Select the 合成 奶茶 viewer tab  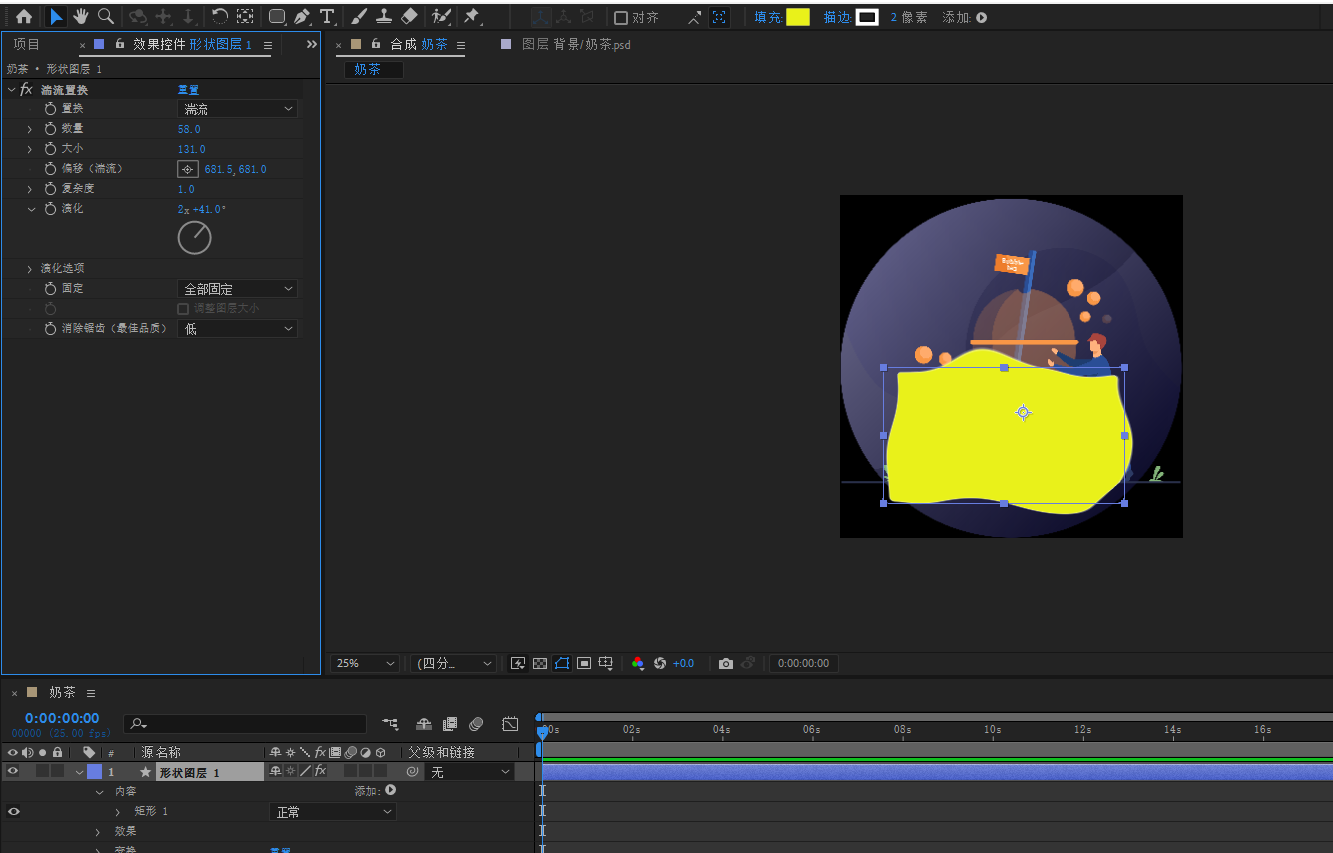click(419, 44)
